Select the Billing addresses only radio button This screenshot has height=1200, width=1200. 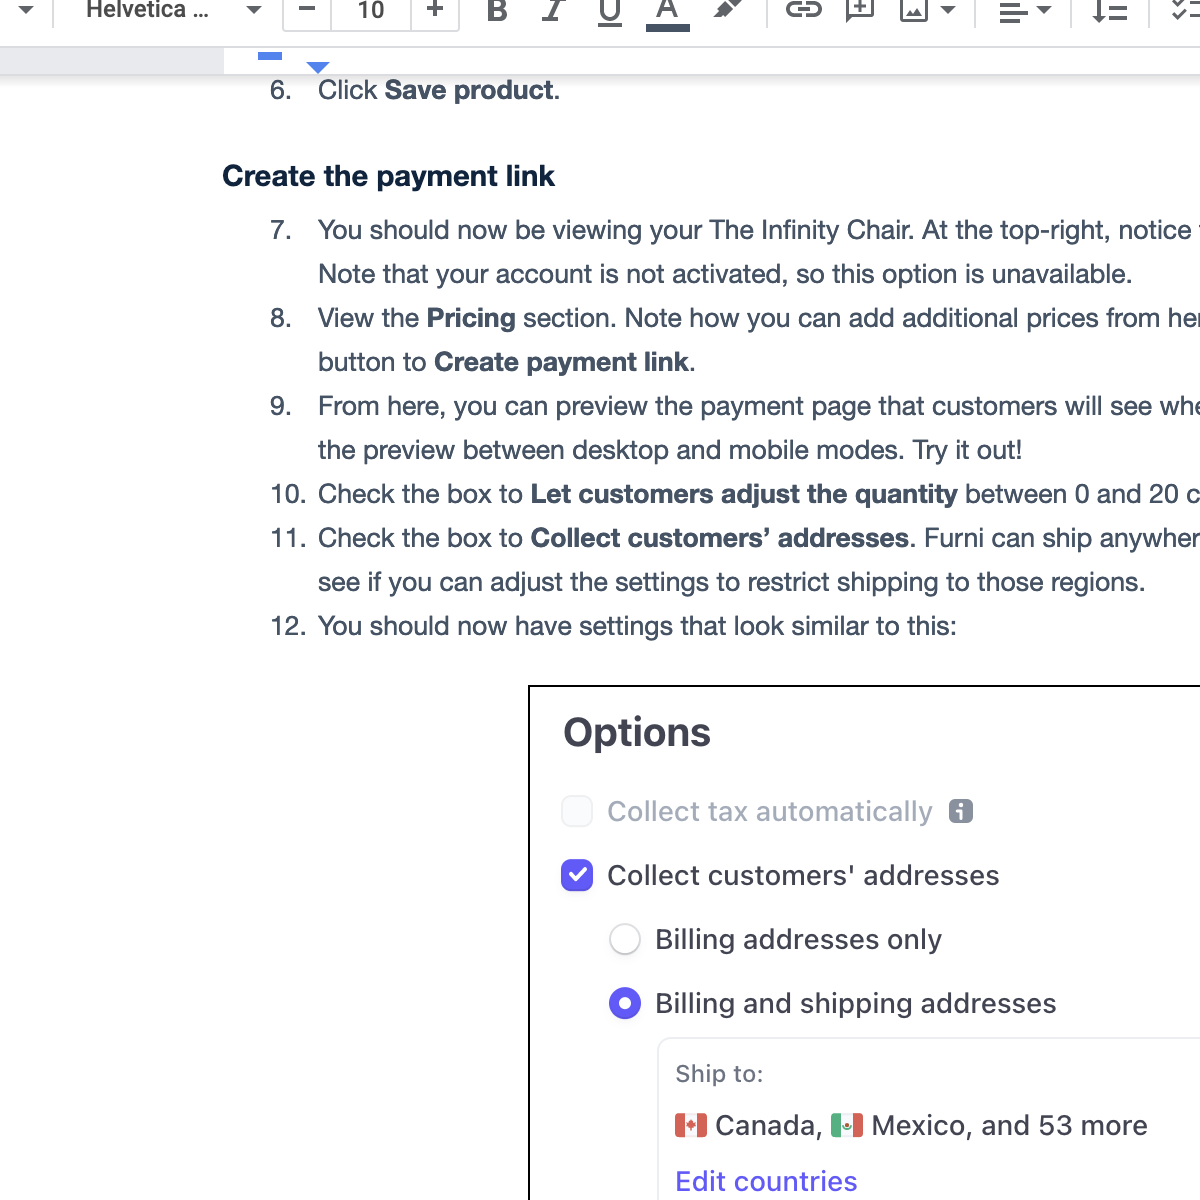coord(625,939)
